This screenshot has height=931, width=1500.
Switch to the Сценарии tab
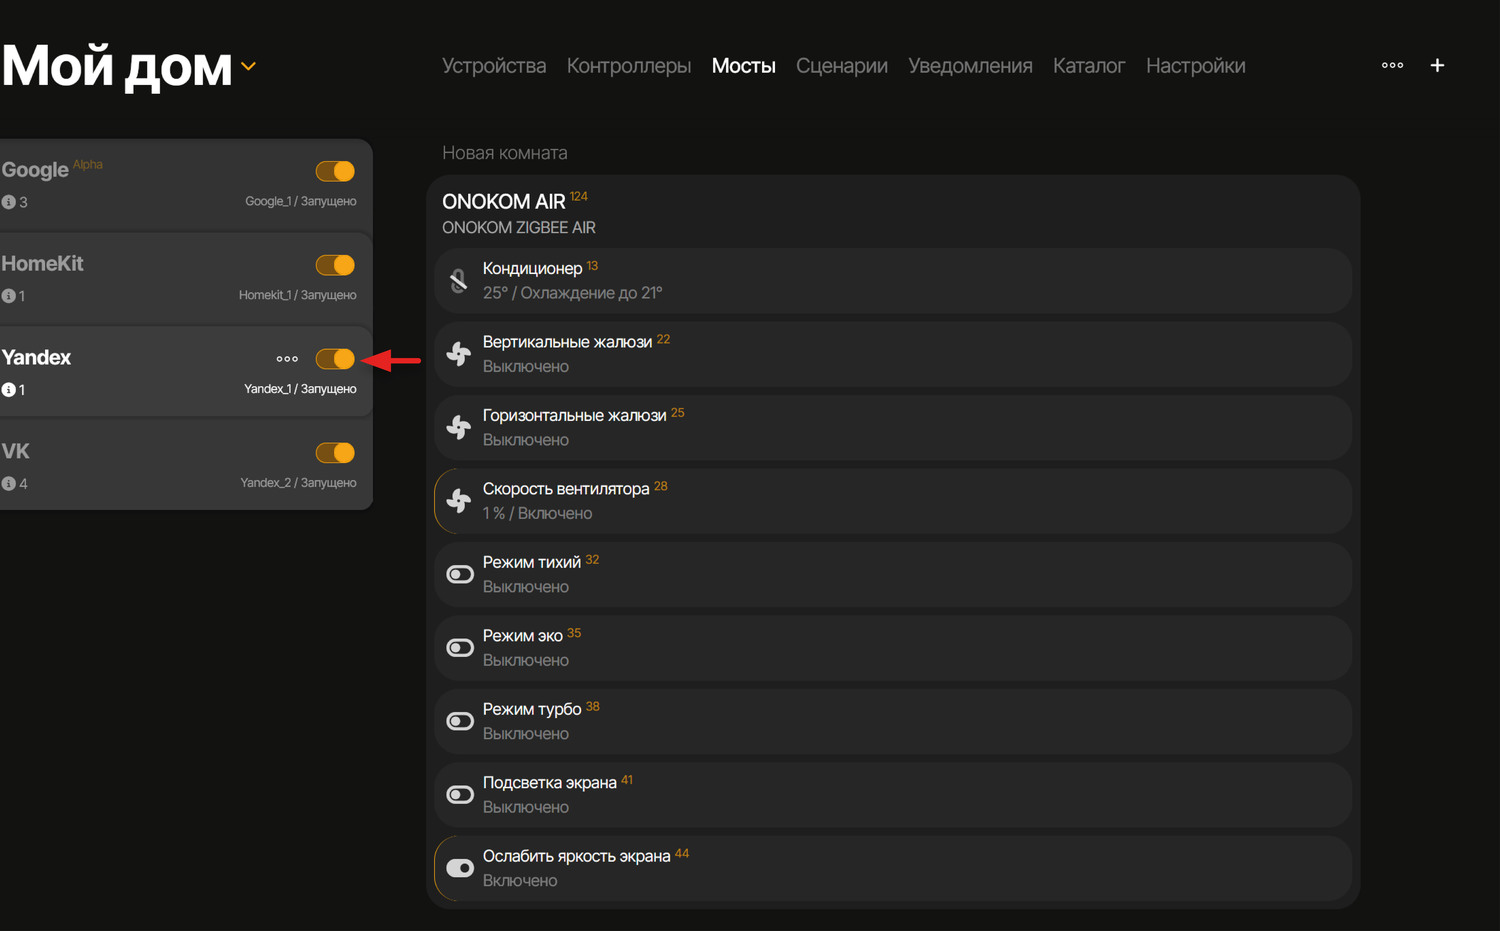(x=841, y=66)
